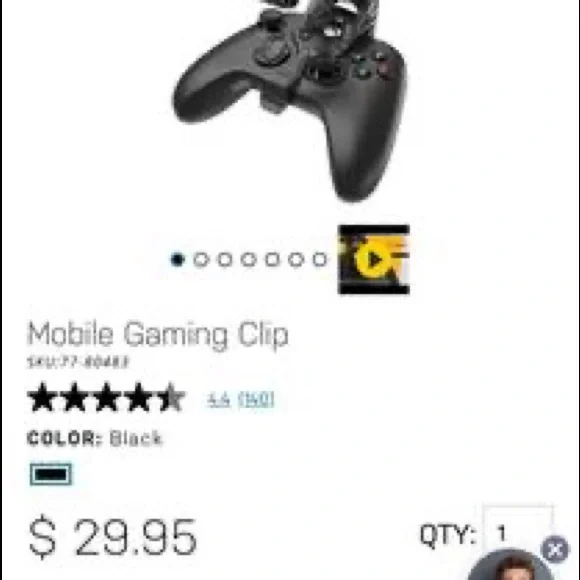Select the third carousel dot
This screenshot has height=580, width=580.
pyautogui.click(x=225, y=260)
